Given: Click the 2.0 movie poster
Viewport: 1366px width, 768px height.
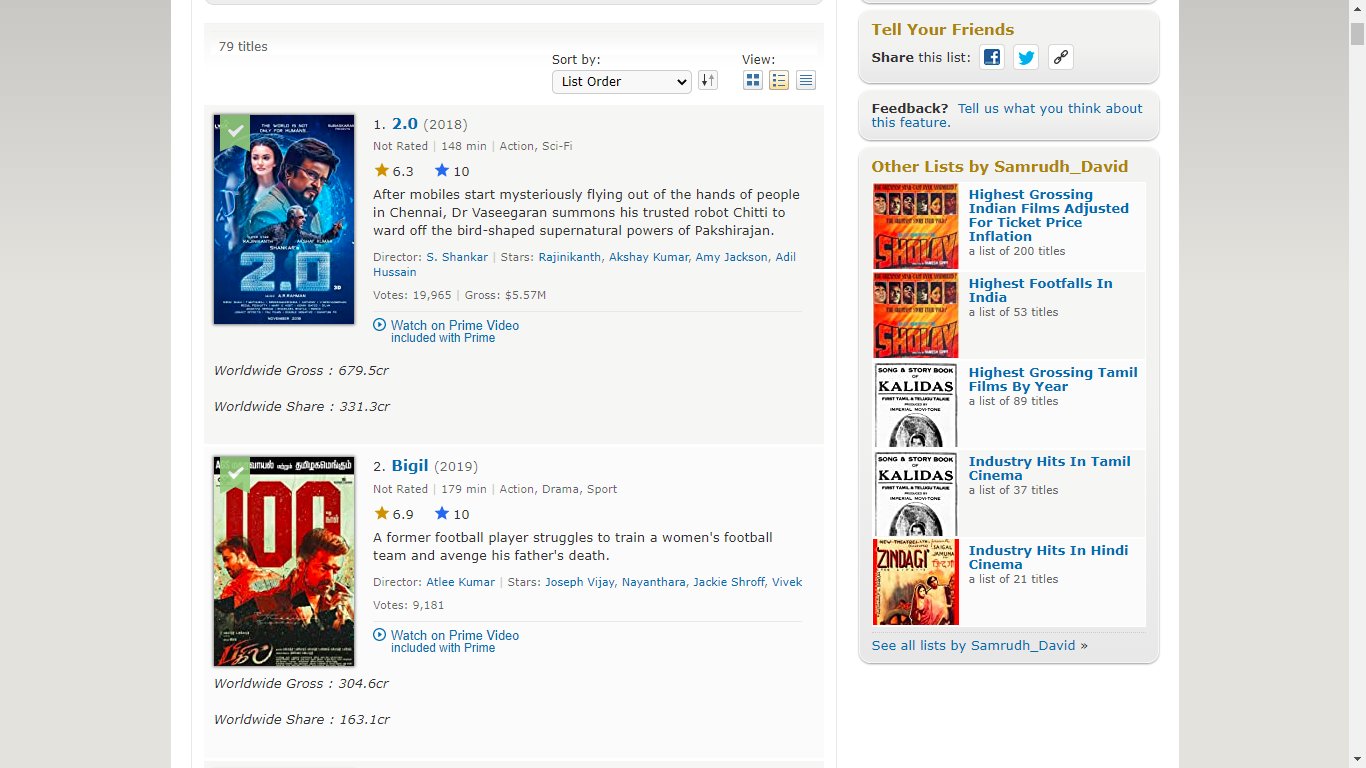Looking at the screenshot, I should click(x=284, y=219).
